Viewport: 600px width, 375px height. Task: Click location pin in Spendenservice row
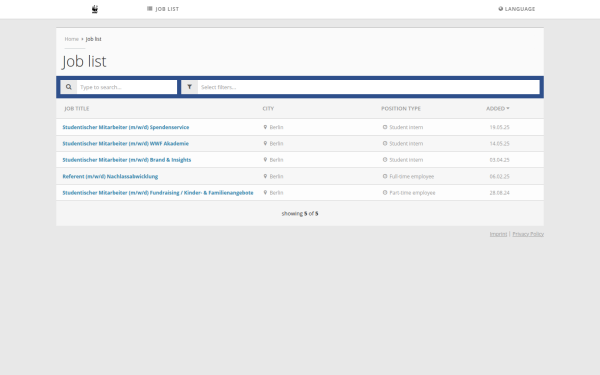(x=265, y=127)
